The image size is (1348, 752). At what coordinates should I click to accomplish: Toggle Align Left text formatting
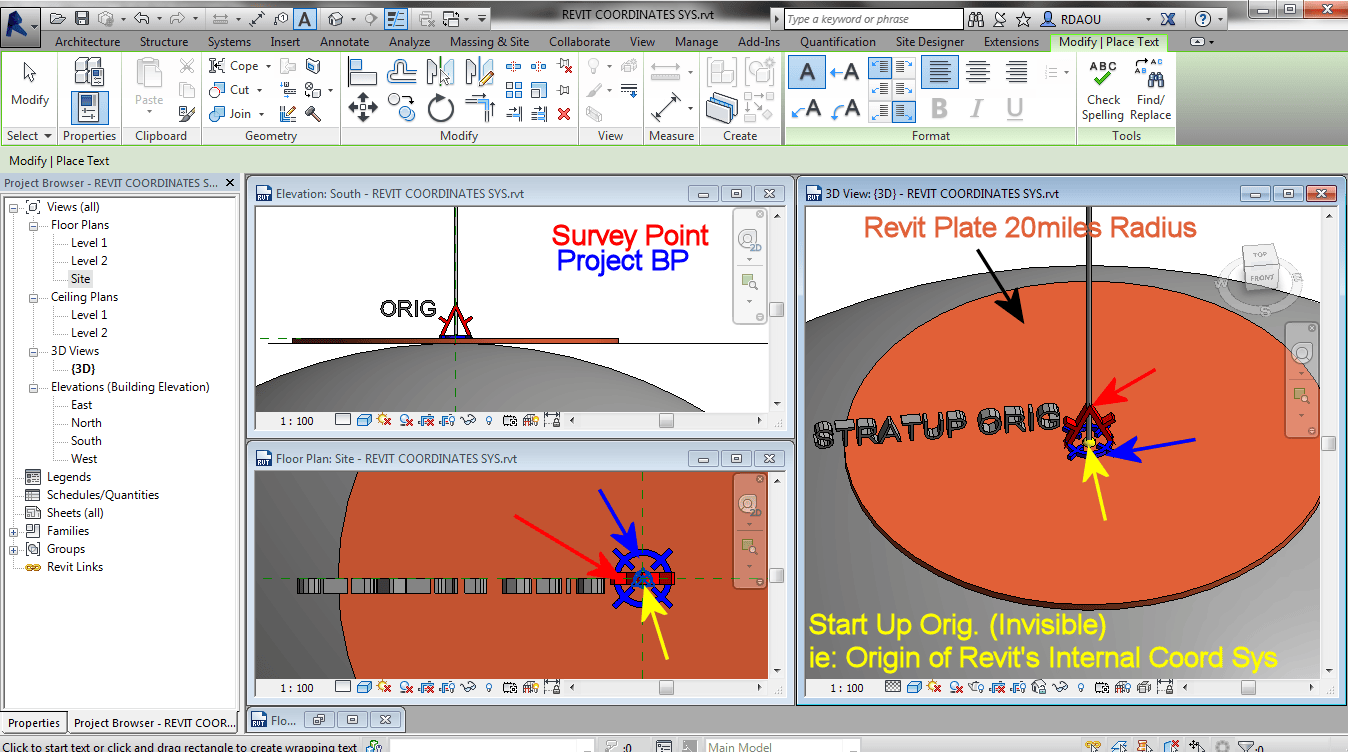pyautogui.click(x=939, y=72)
